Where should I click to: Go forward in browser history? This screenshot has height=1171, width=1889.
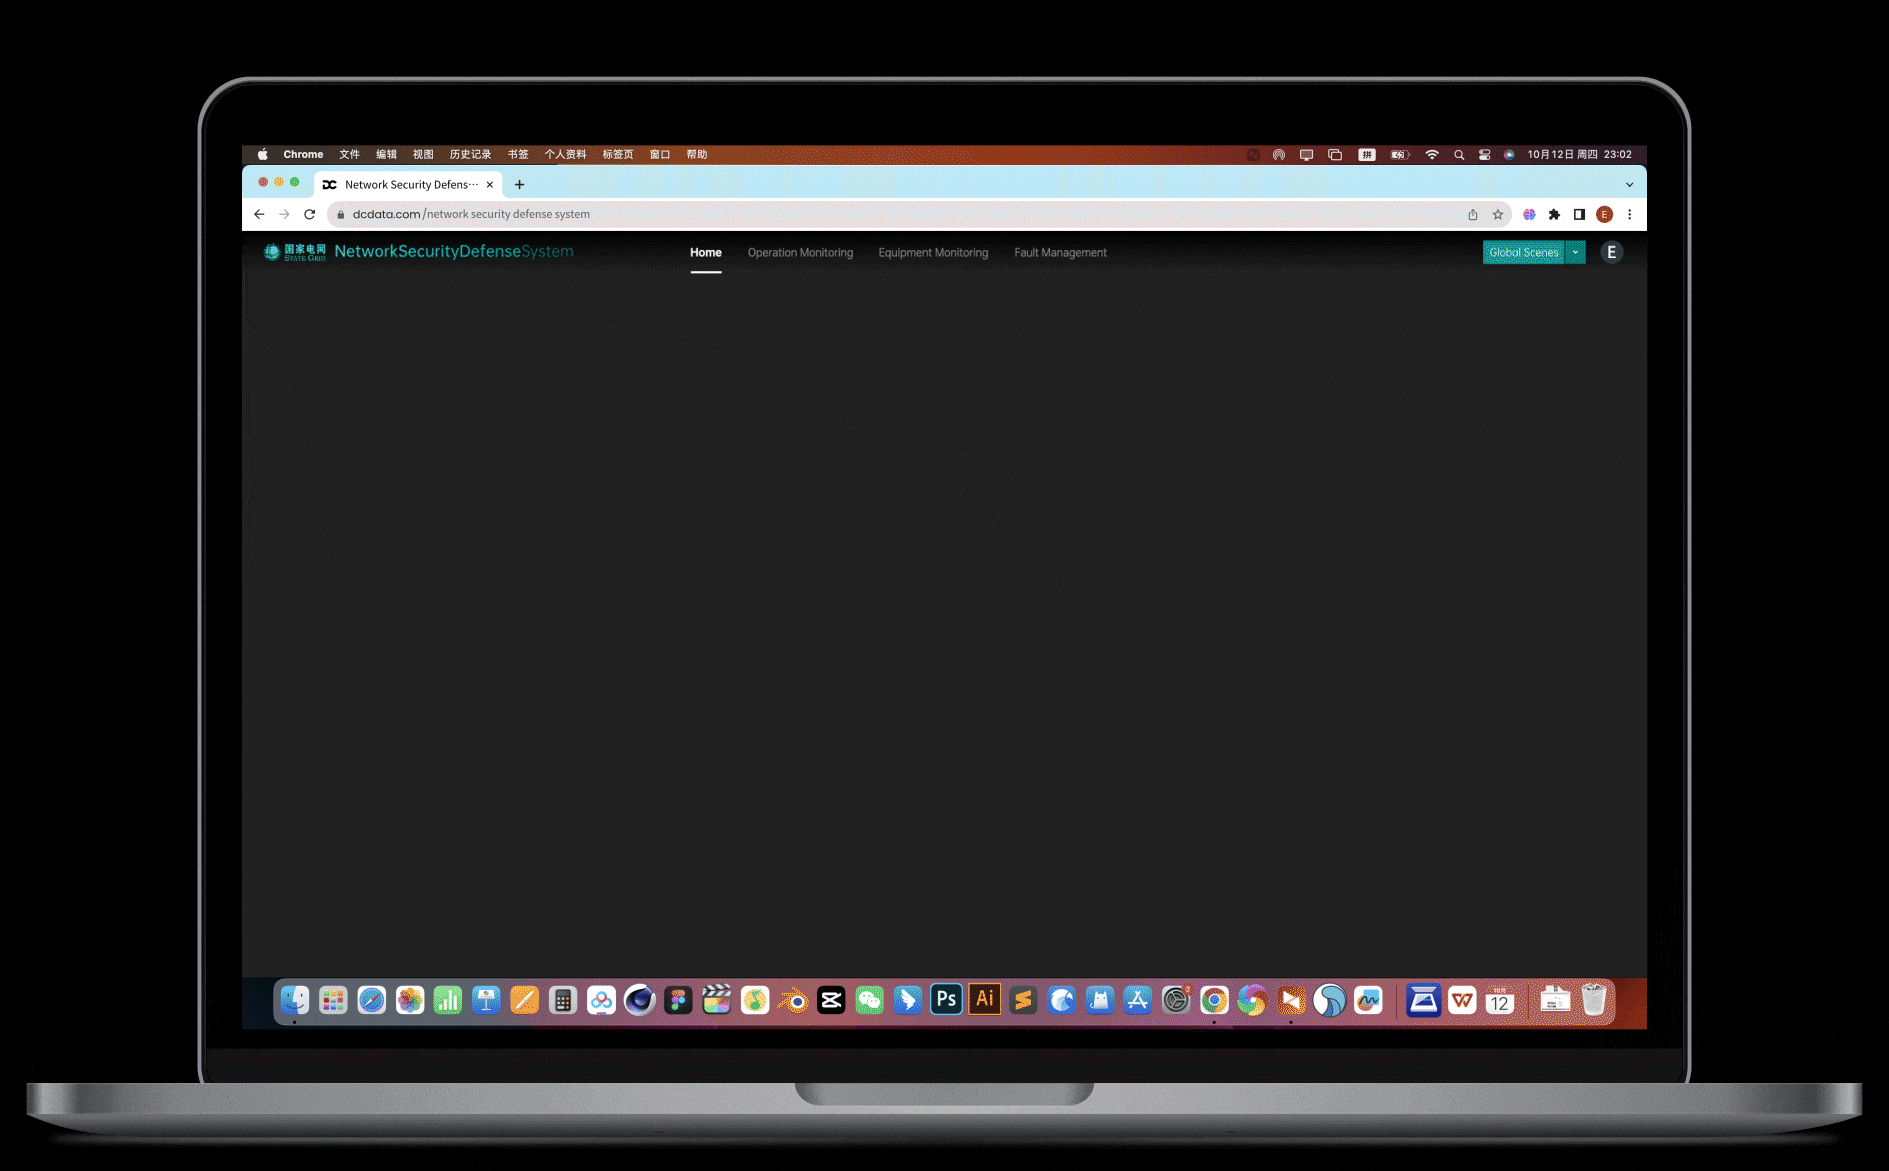pyautogui.click(x=284, y=214)
